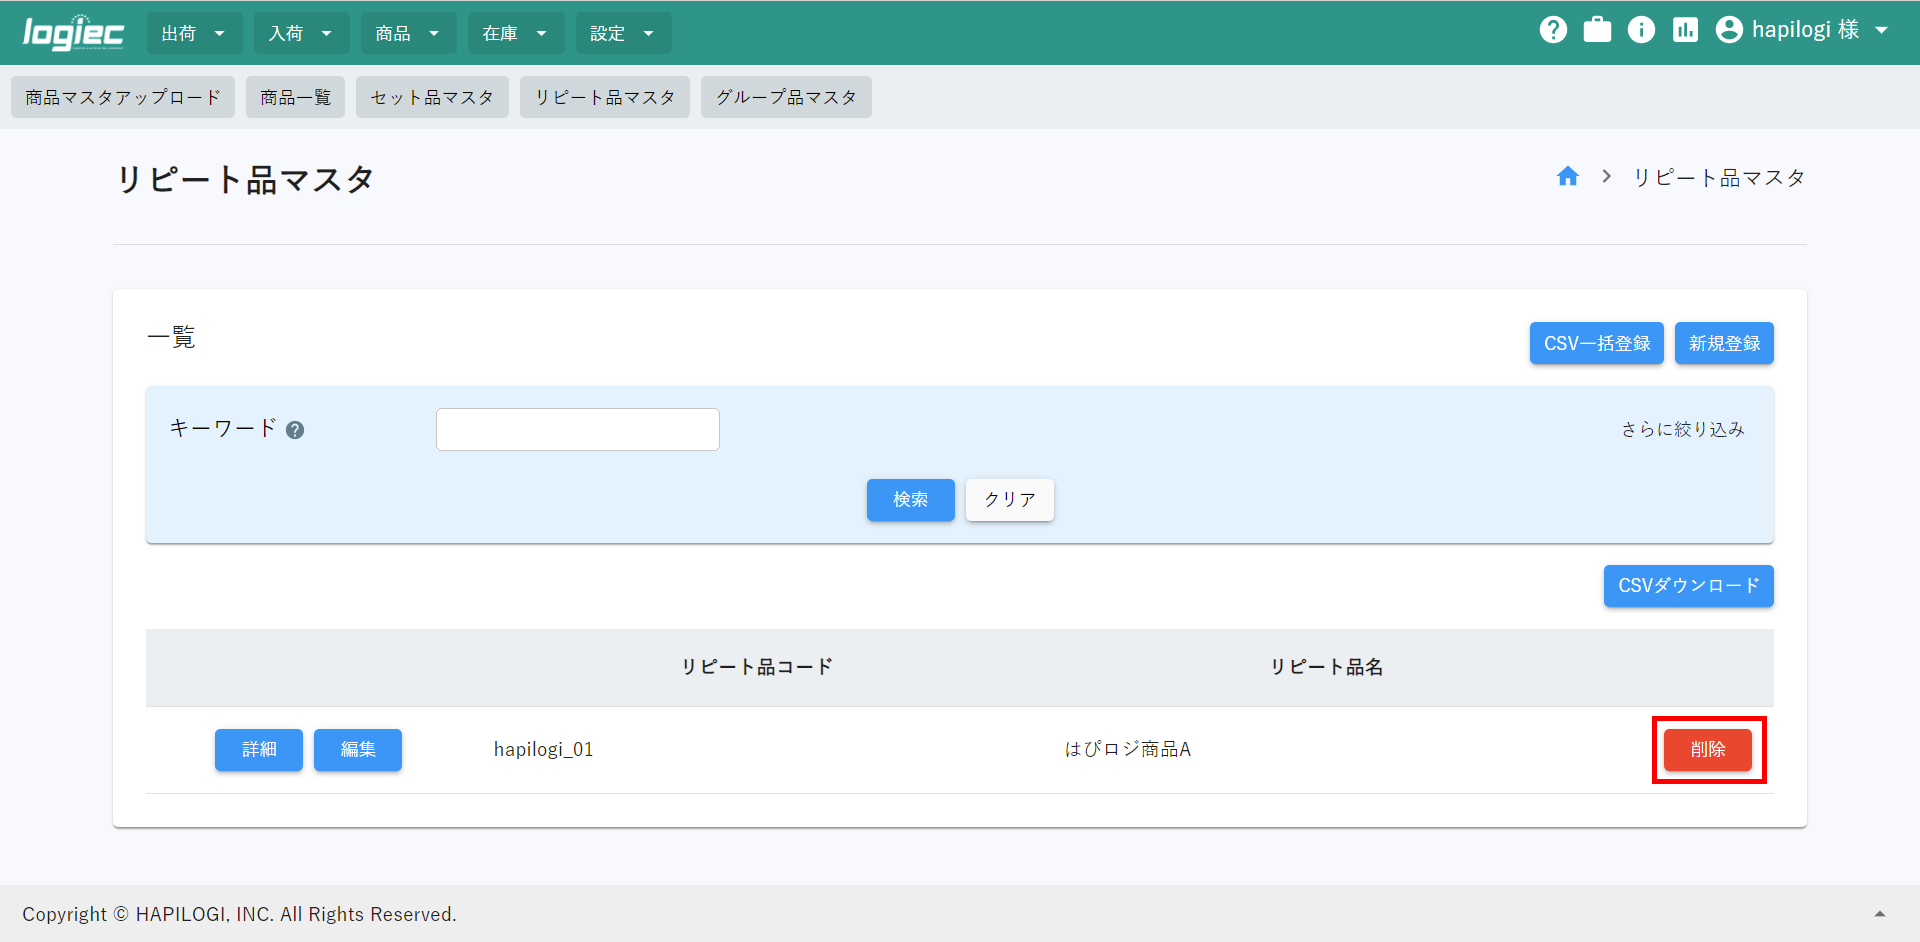Click the 検索 search button
Screen dimensions: 1920x942
point(910,500)
